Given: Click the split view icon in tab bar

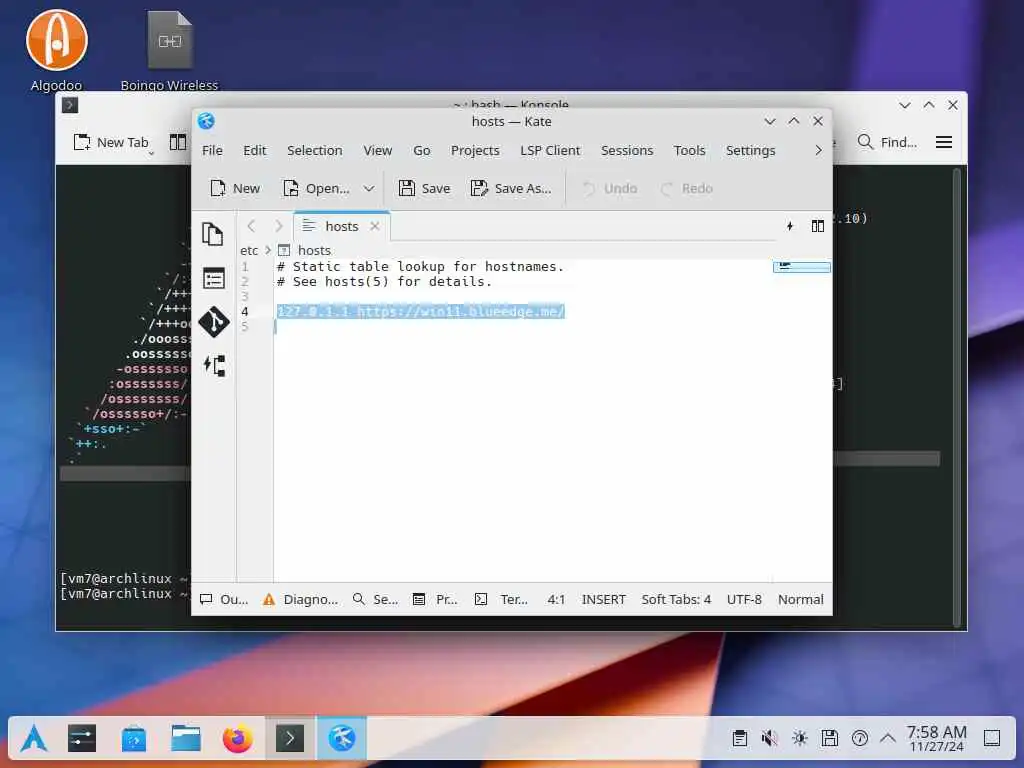Looking at the screenshot, I should pos(818,226).
